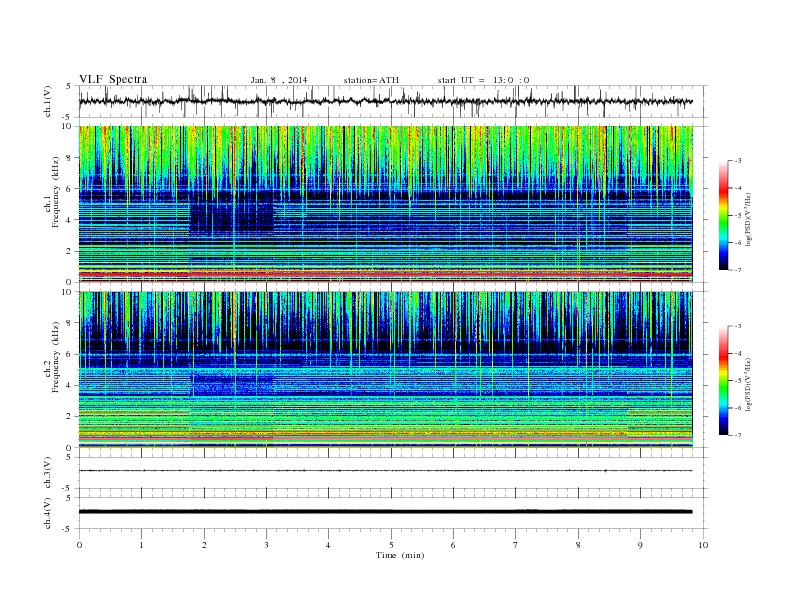Click the "Time (min)" x-axis label
The image size is (792, 612).
point(400,555)
